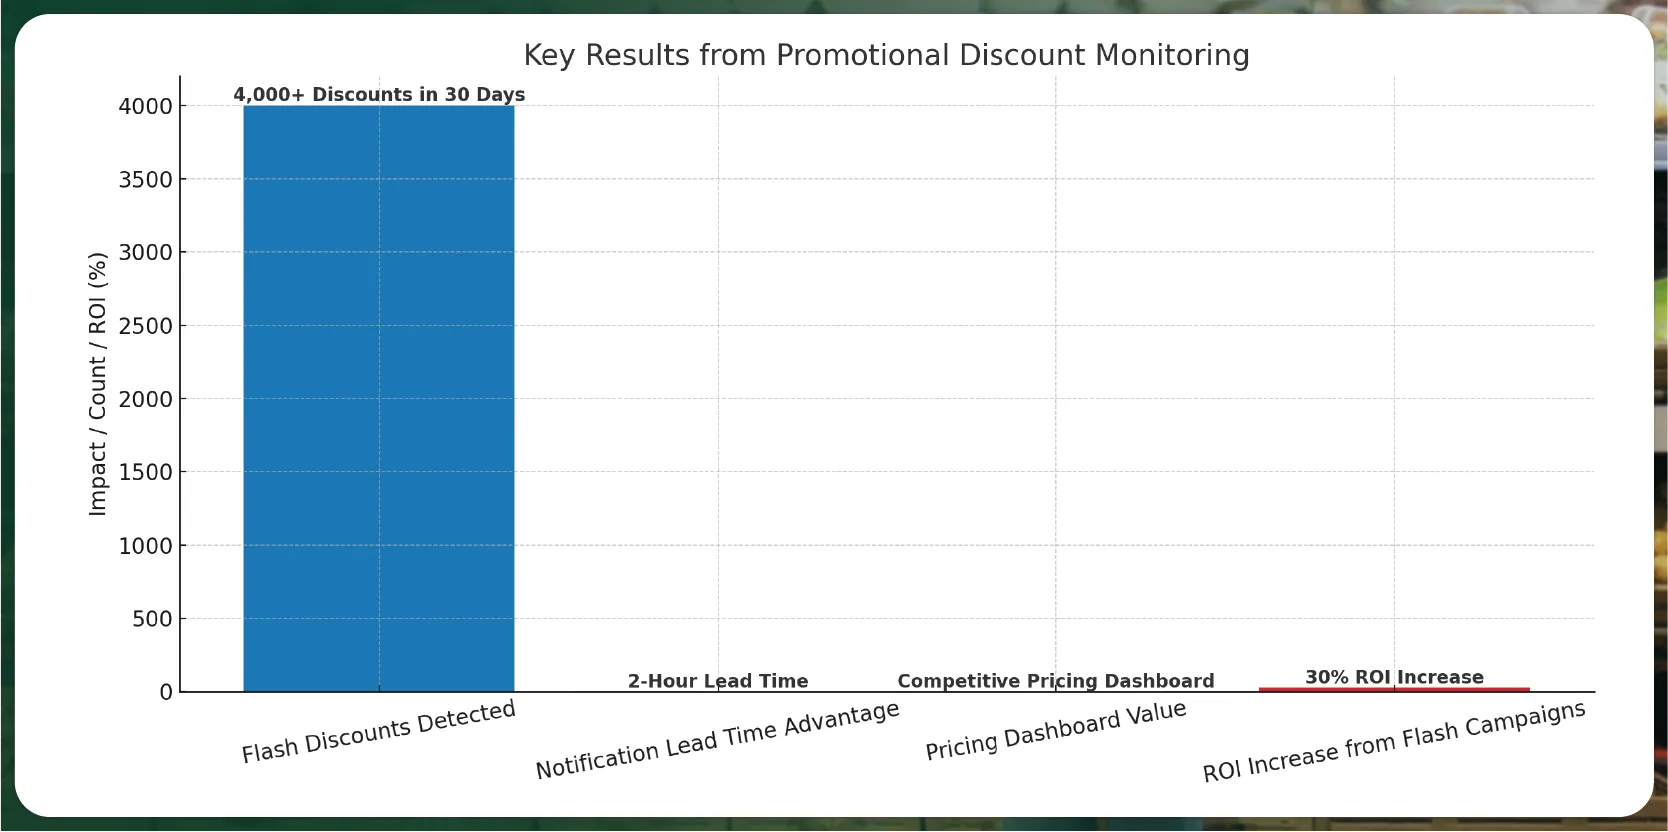Click the 'Competitive Pricing Dashboard' data label
The height and width of the screenshot is (832, 1668).
[x=1055, y=681]
